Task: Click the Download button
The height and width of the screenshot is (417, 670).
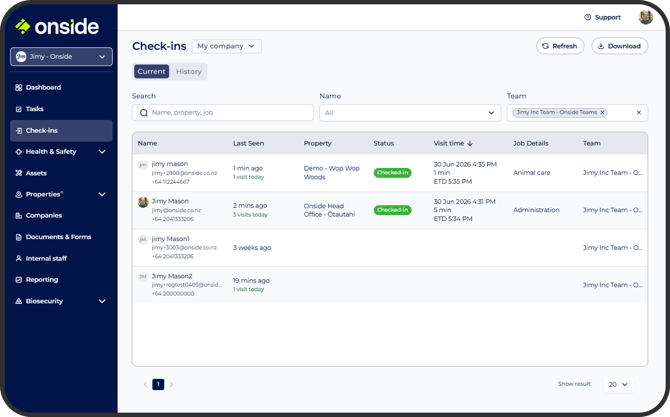Action: coord(620,46)
